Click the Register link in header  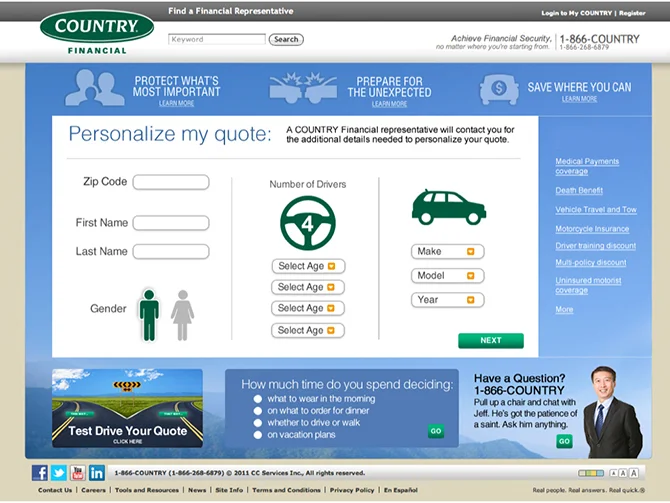point(632,13)
